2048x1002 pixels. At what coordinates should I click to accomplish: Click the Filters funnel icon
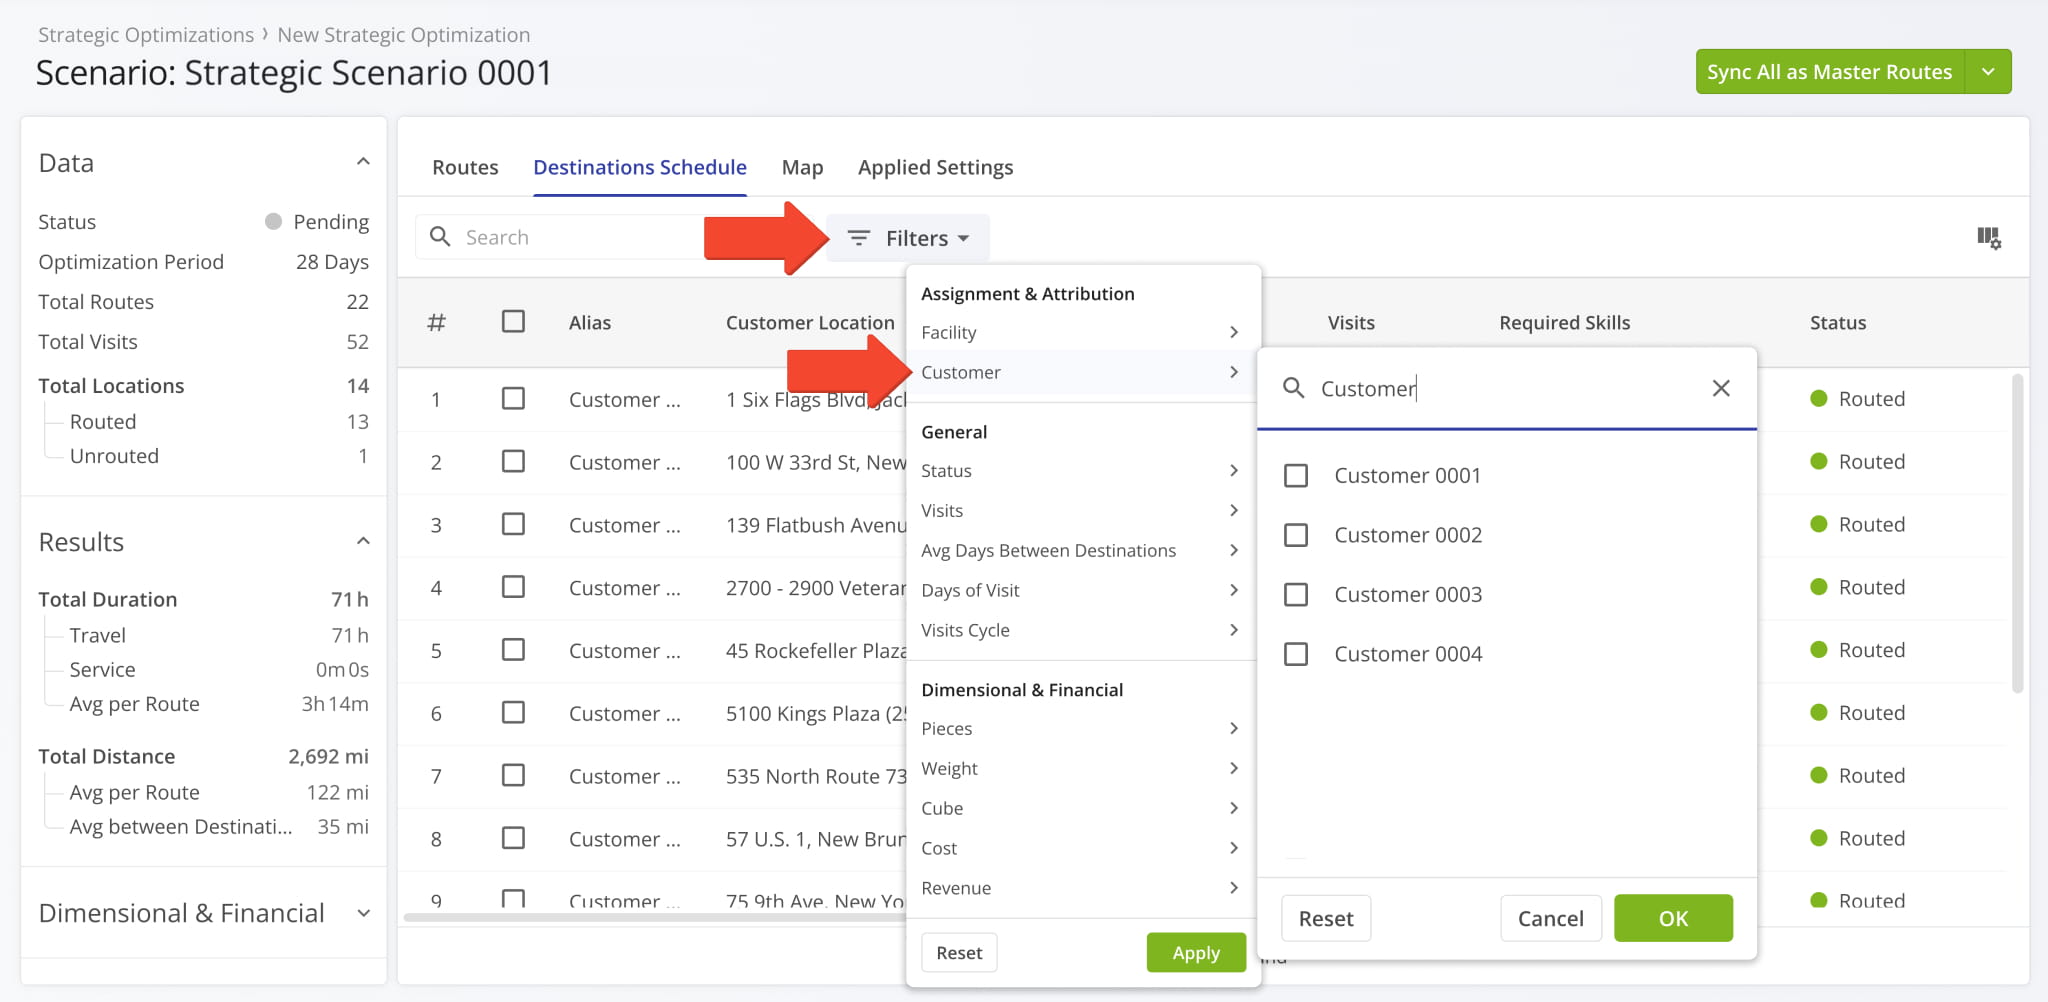(858, 238)
